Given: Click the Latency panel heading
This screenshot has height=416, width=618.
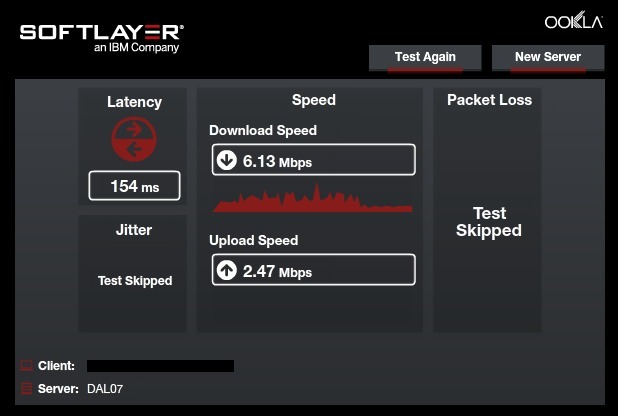Looking at the screenshot, I should (134, 102).
